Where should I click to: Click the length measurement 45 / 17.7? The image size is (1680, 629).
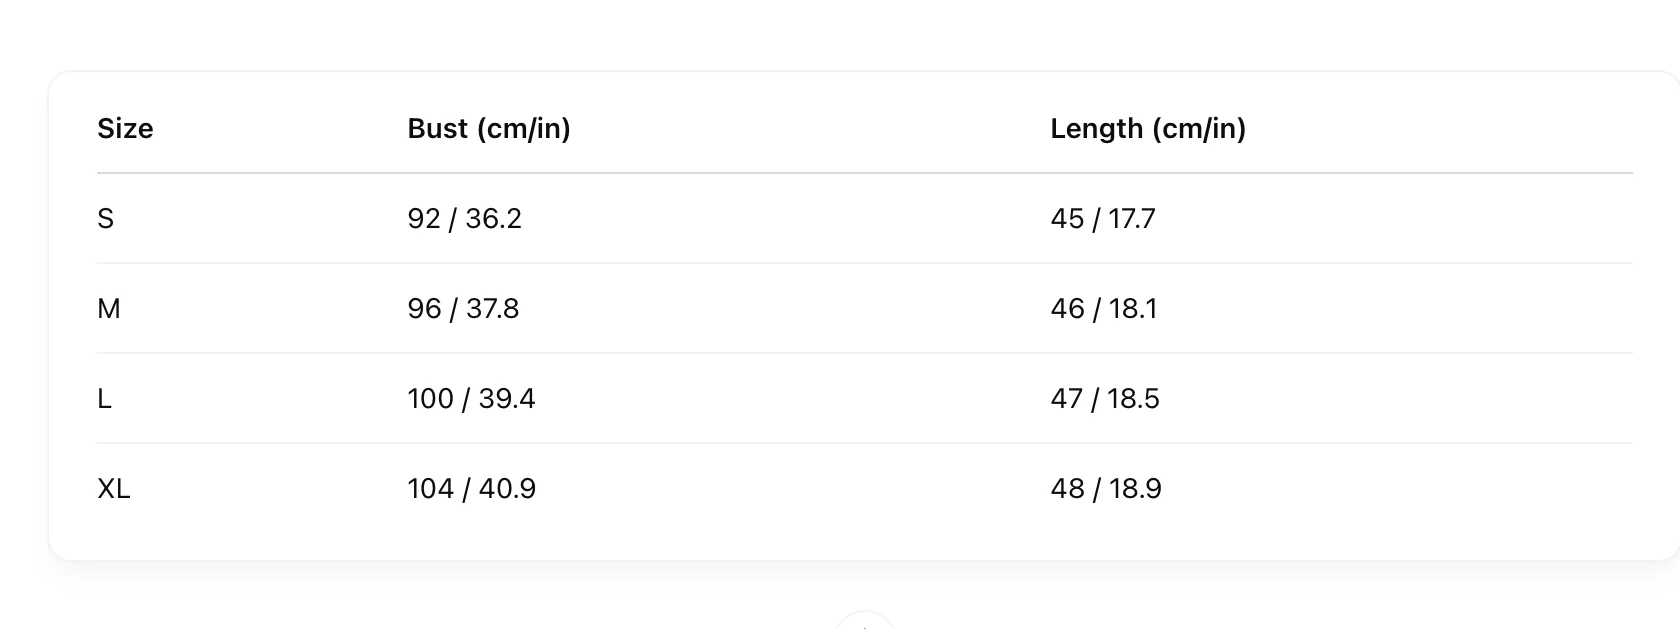1103,219
